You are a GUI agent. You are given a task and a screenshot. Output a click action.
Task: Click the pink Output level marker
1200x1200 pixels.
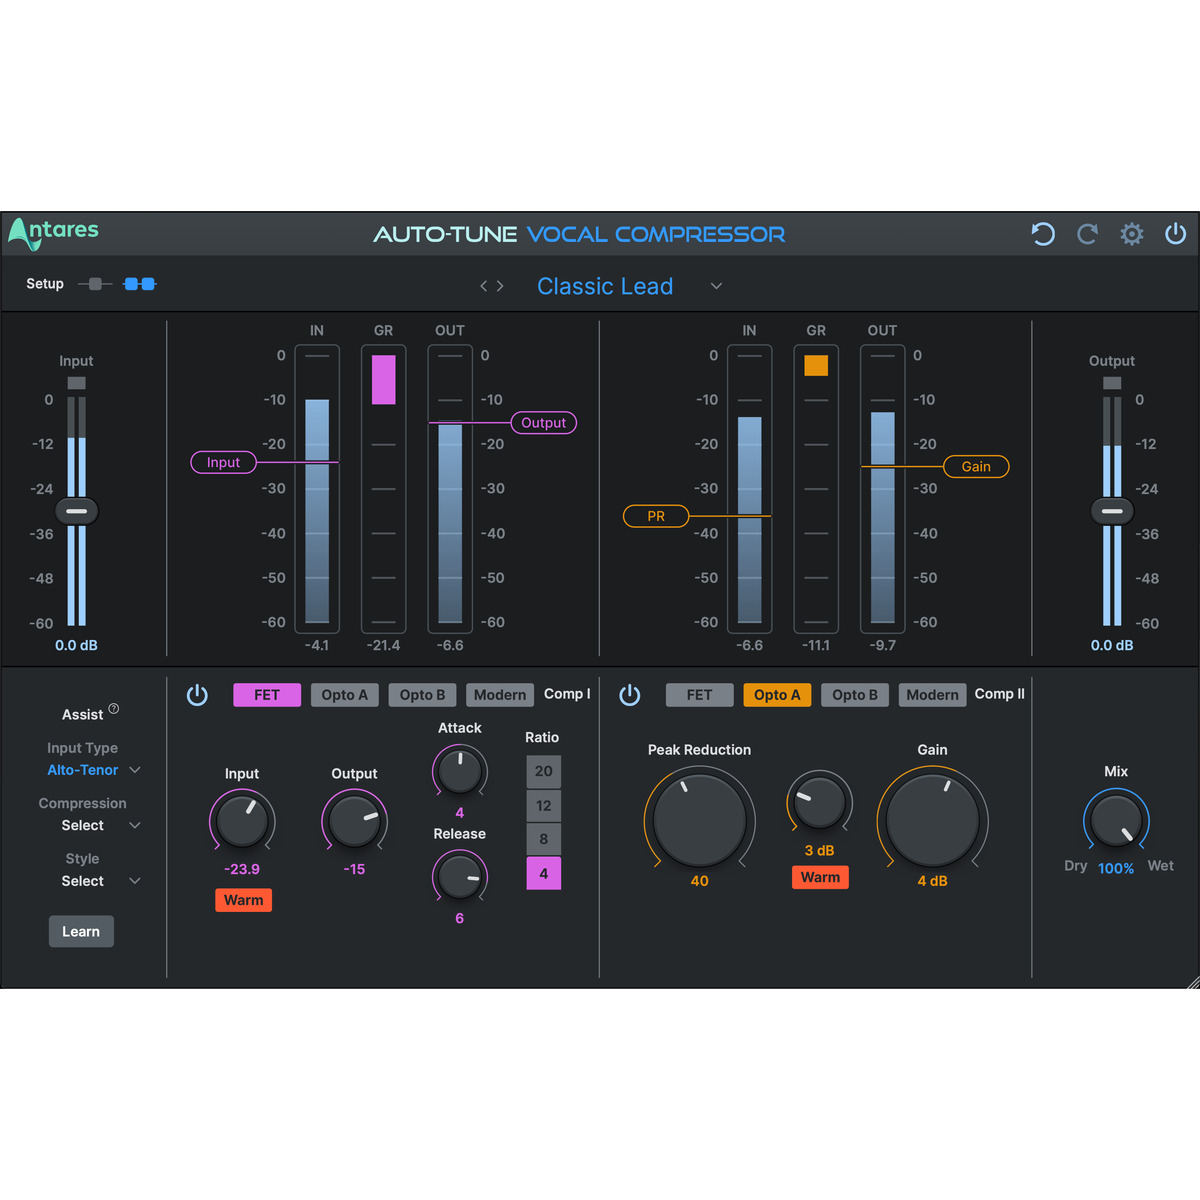544,423
